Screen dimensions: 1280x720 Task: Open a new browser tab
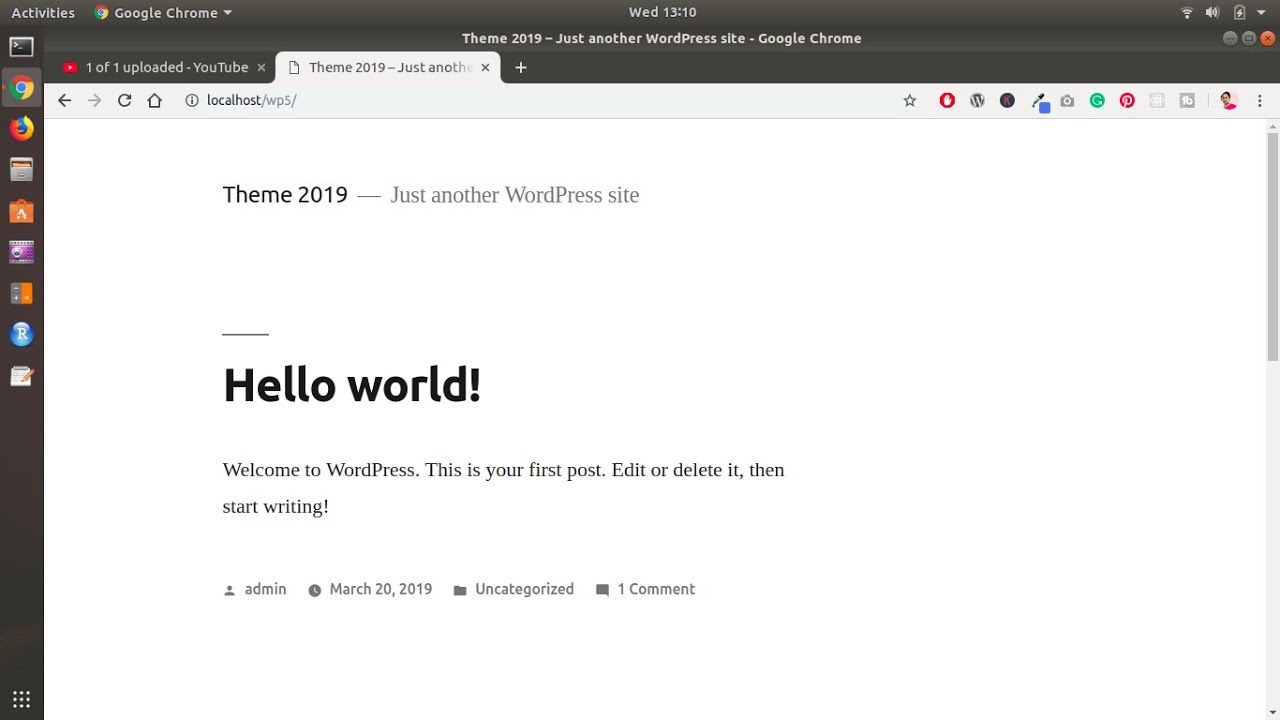coord(520,67)
